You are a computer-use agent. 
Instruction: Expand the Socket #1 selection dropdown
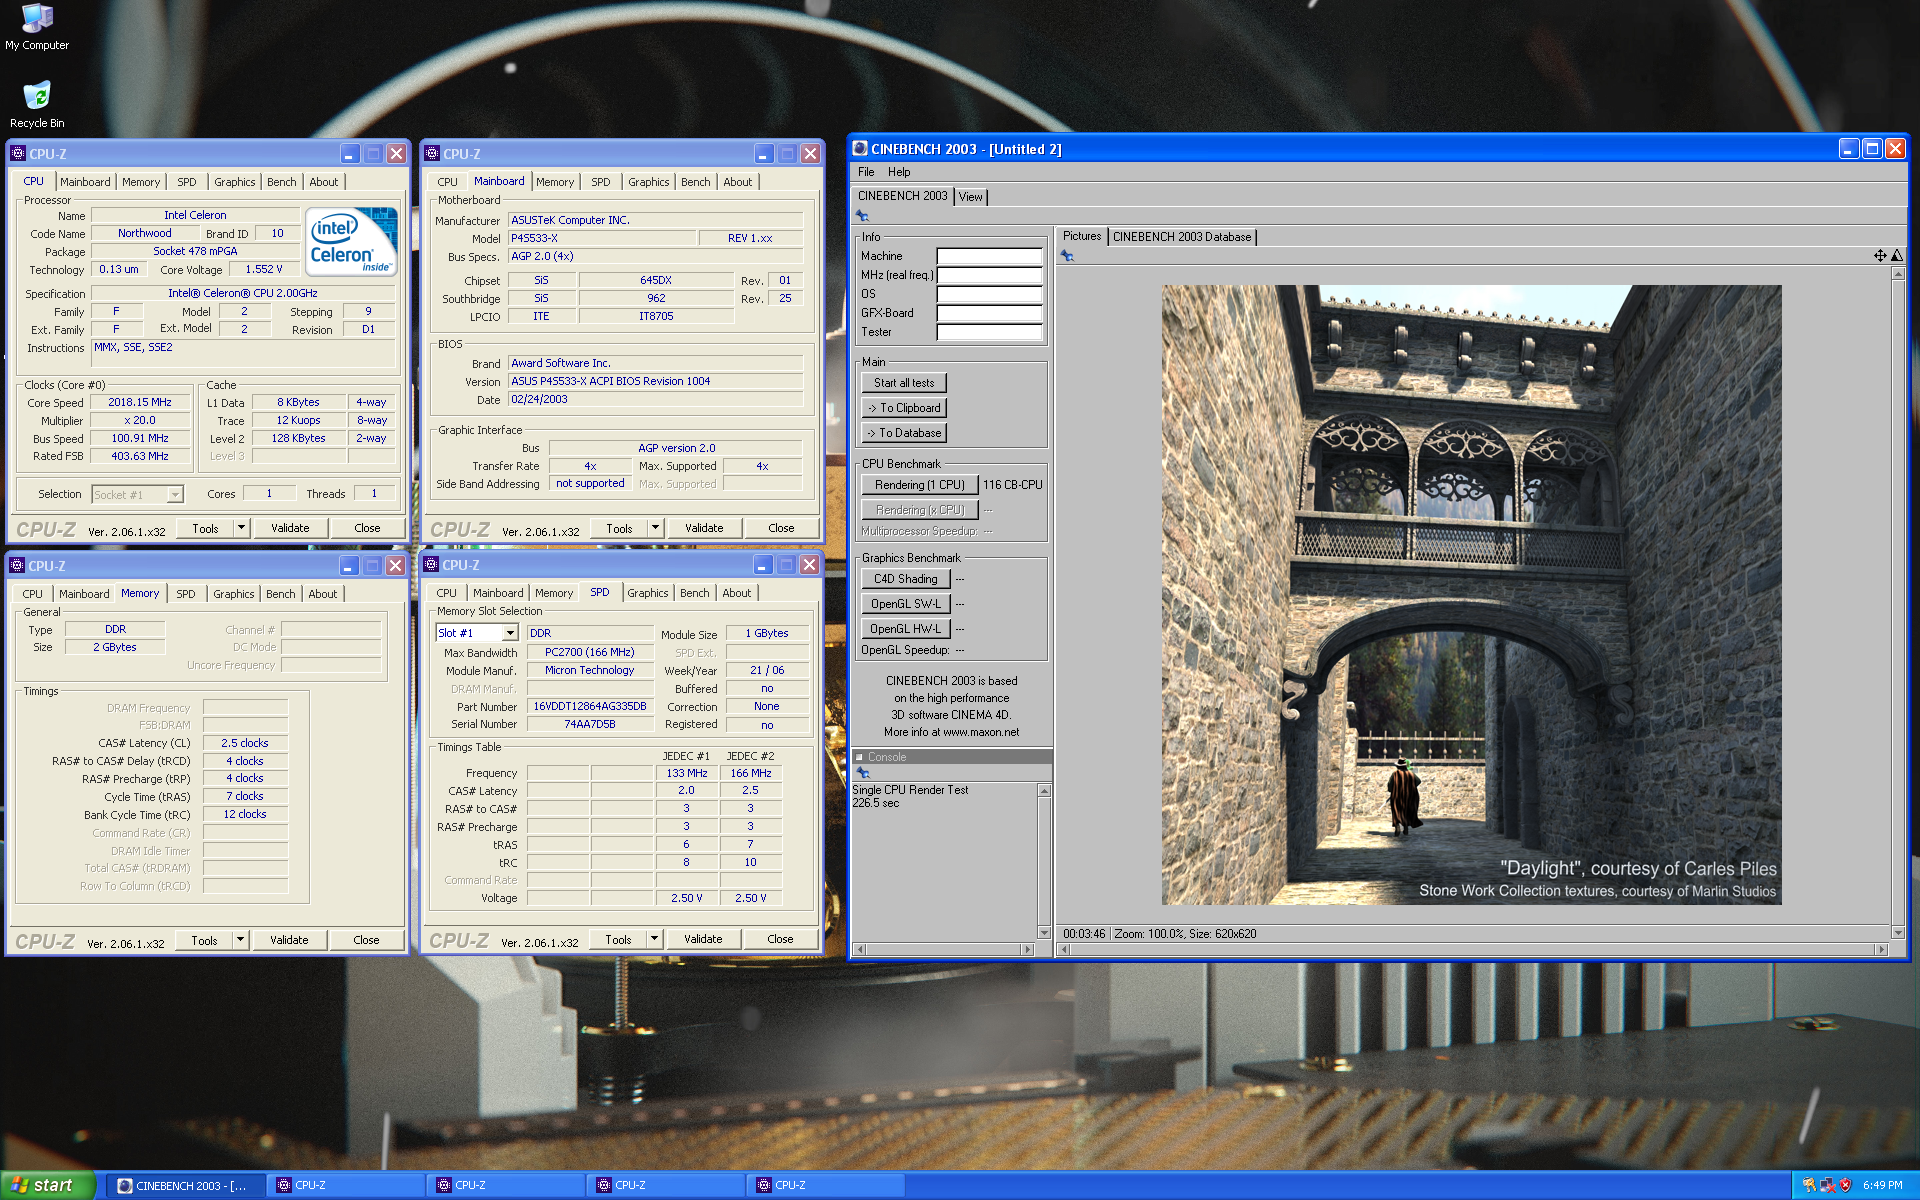pos(175,495)
